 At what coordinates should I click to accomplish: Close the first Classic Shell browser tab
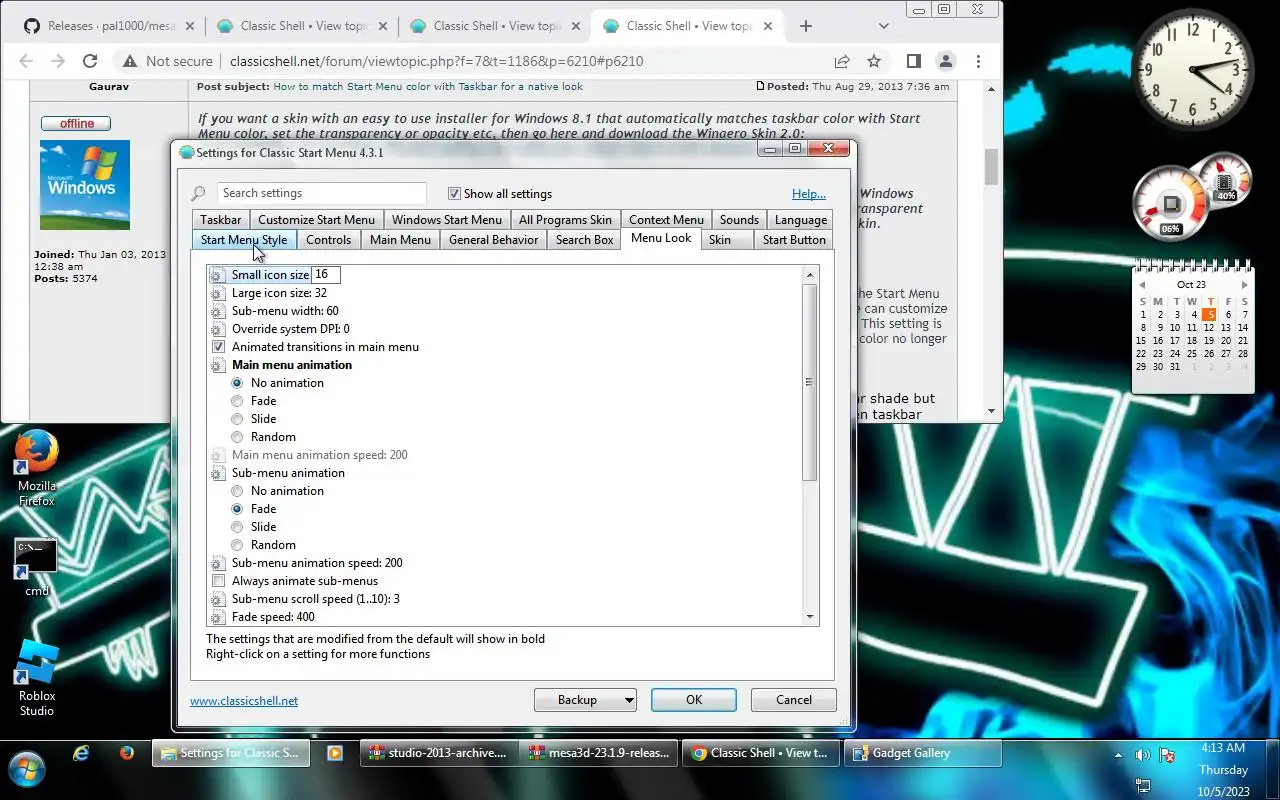(382, 26)
